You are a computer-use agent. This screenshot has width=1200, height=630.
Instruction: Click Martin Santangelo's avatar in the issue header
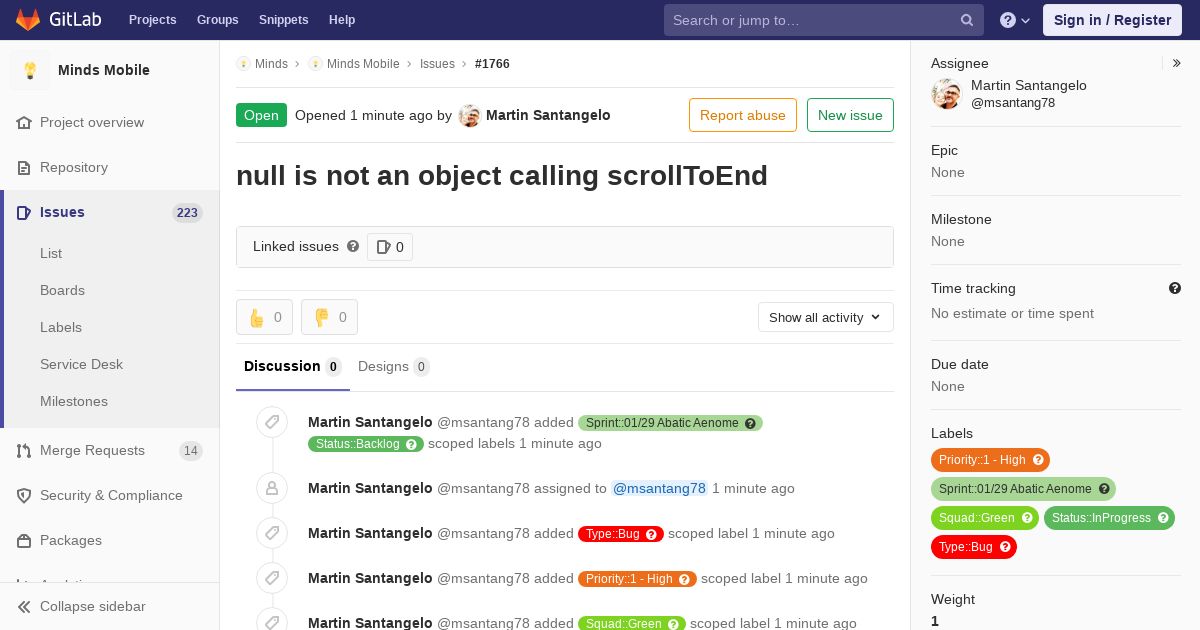pyautogui.click(x=470, y=116)
